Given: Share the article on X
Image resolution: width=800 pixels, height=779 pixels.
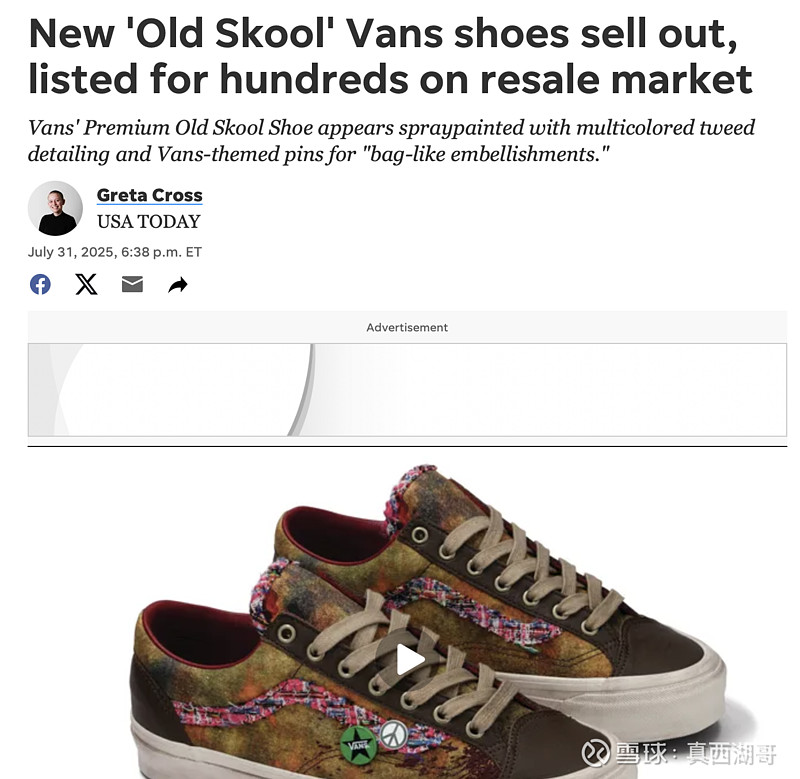Looking at the screenshot, I should pos(86,284).
